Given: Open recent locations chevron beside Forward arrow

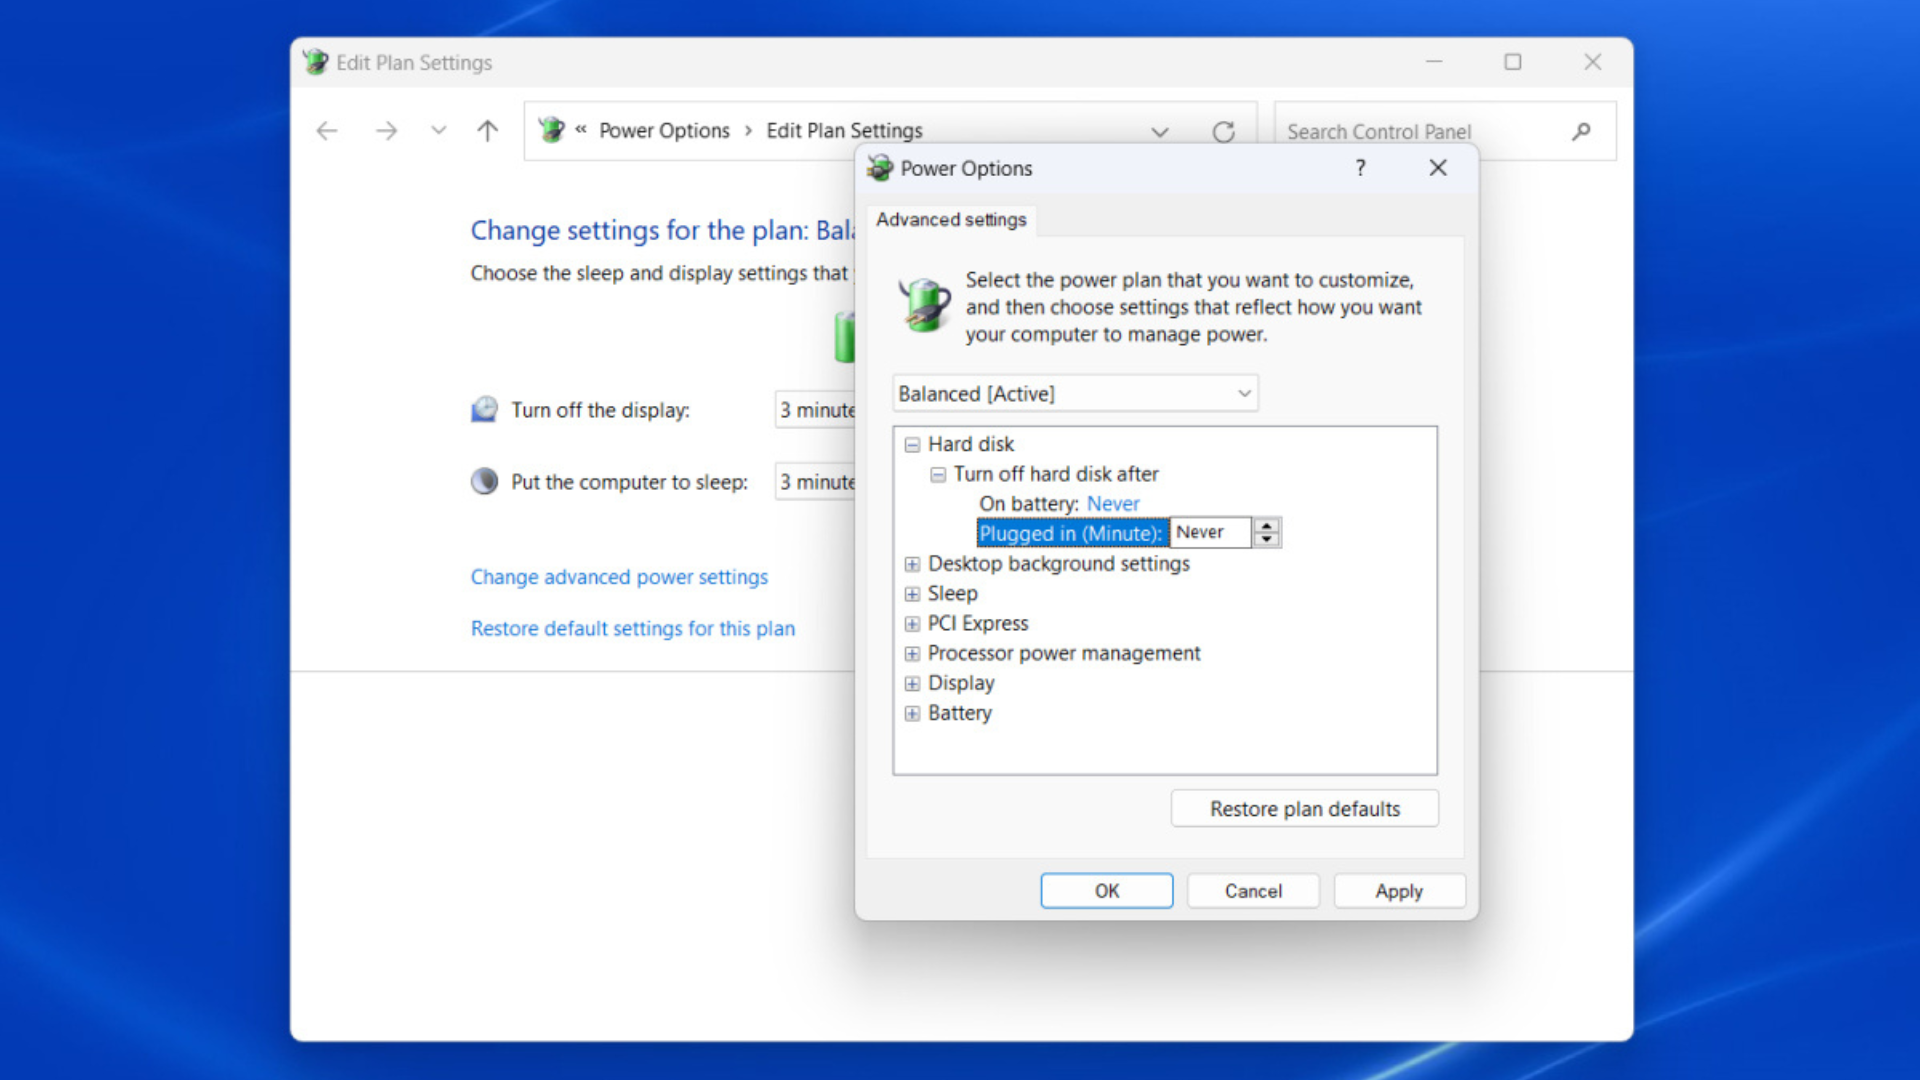Looking at the screenshot, I should (438, 131).
